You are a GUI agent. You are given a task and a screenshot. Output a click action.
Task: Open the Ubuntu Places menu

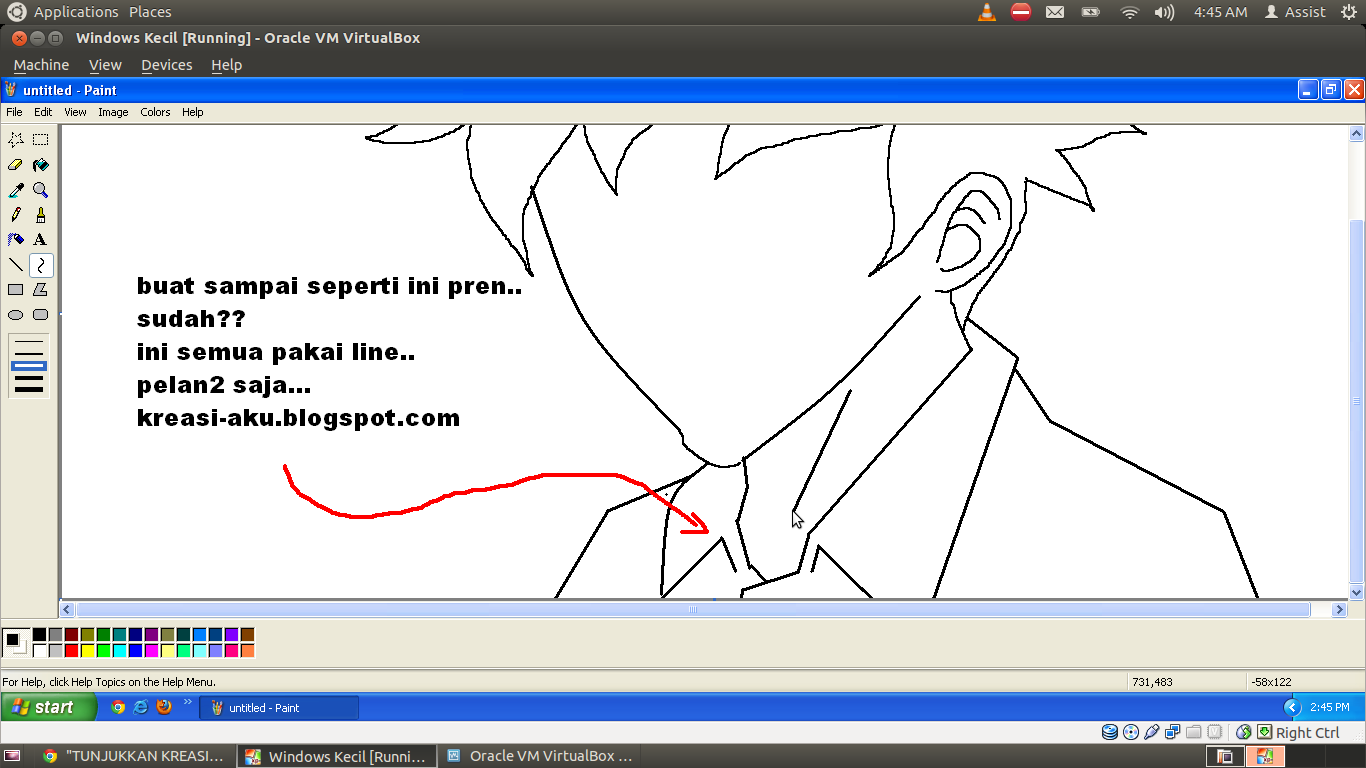tap(150, 12)
